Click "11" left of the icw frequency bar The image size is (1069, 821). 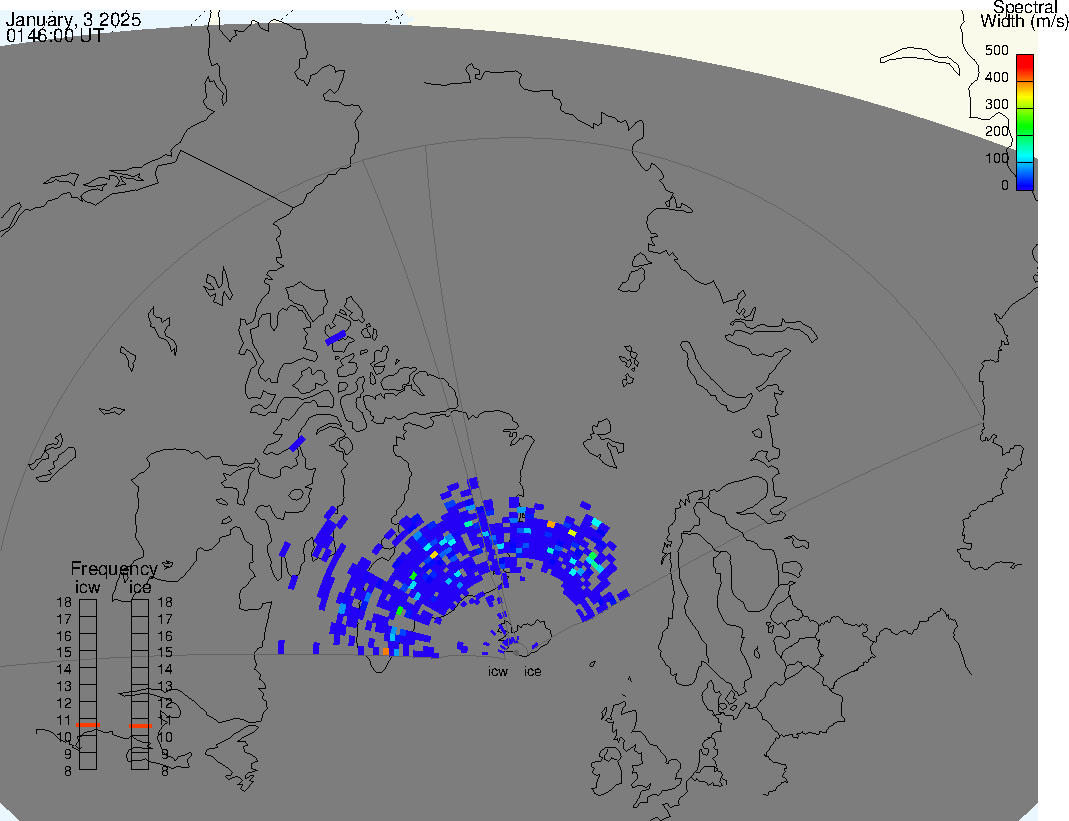(x=63, y=720)
